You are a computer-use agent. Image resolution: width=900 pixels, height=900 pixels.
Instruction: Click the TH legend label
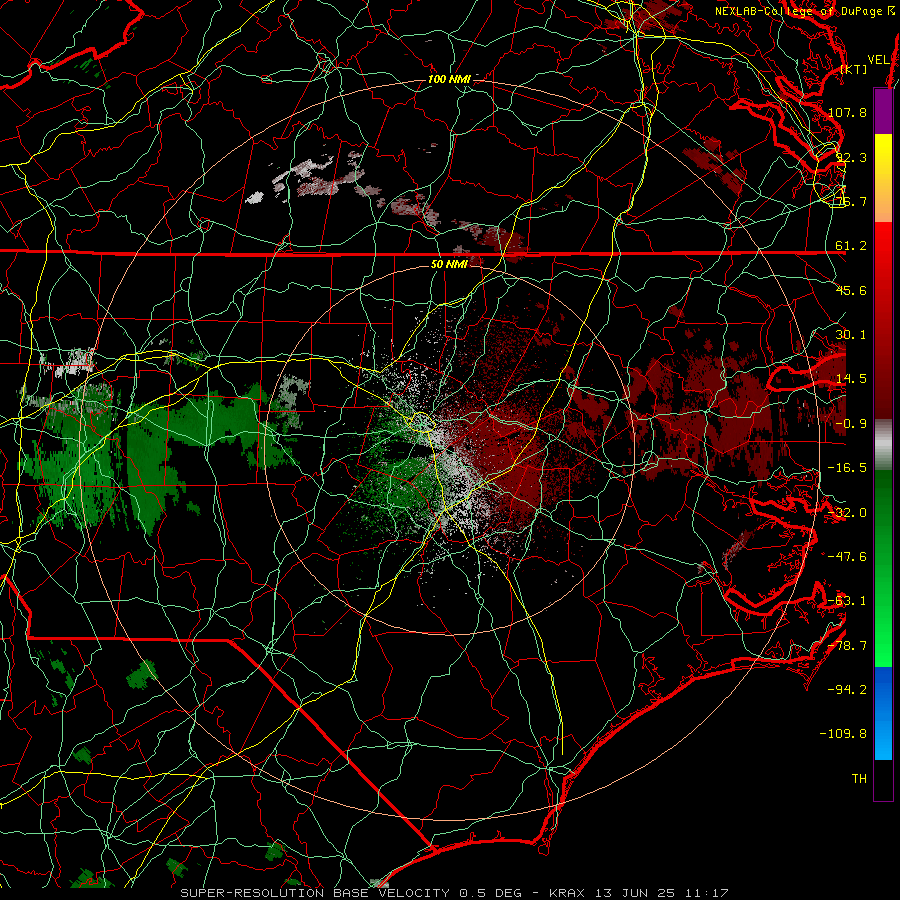[x=859, y=779]
